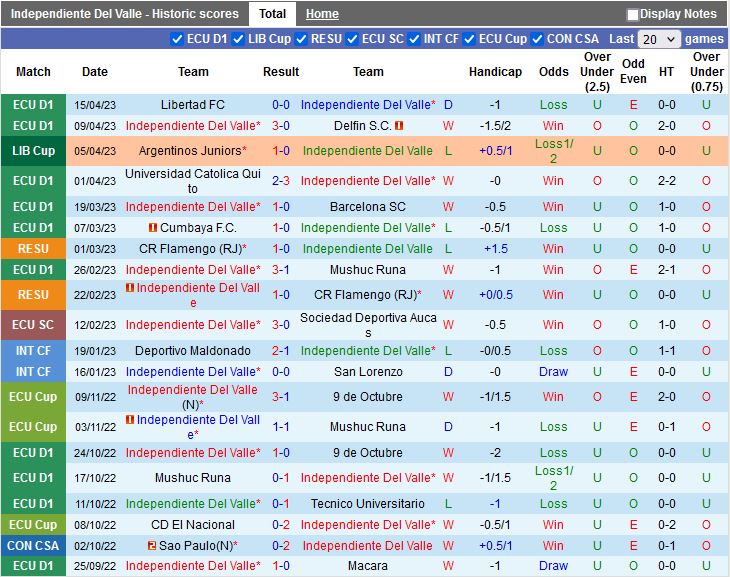Click the -2 handicap on 24/10/22 row
Screen dimensions: 730x577
point(495,453)
